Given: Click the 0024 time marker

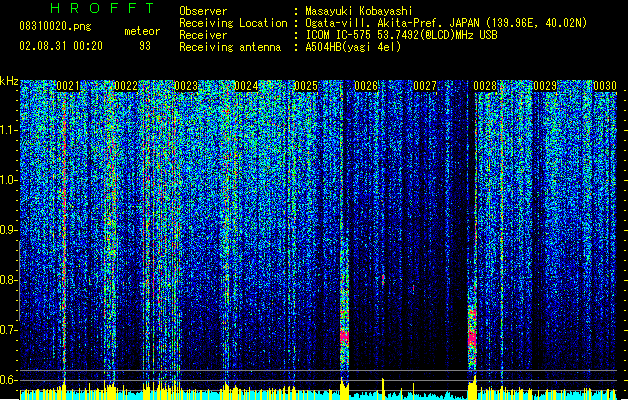Looking at the screenshot, I should pos(246,86).
